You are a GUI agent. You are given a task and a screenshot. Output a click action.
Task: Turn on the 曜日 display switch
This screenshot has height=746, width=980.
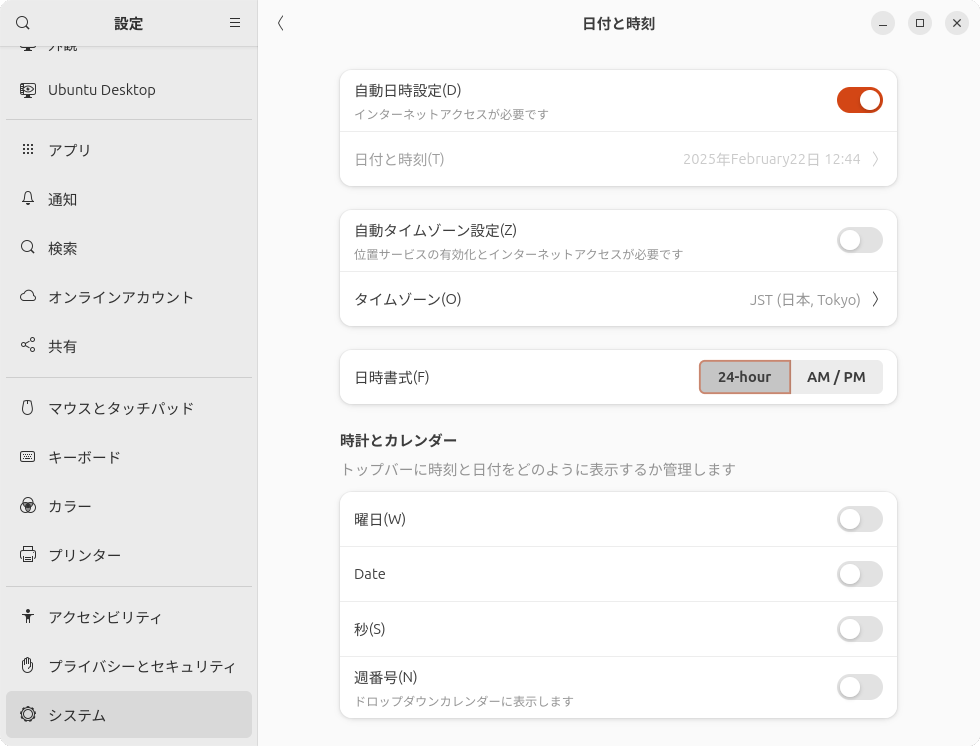coord(859,519)
